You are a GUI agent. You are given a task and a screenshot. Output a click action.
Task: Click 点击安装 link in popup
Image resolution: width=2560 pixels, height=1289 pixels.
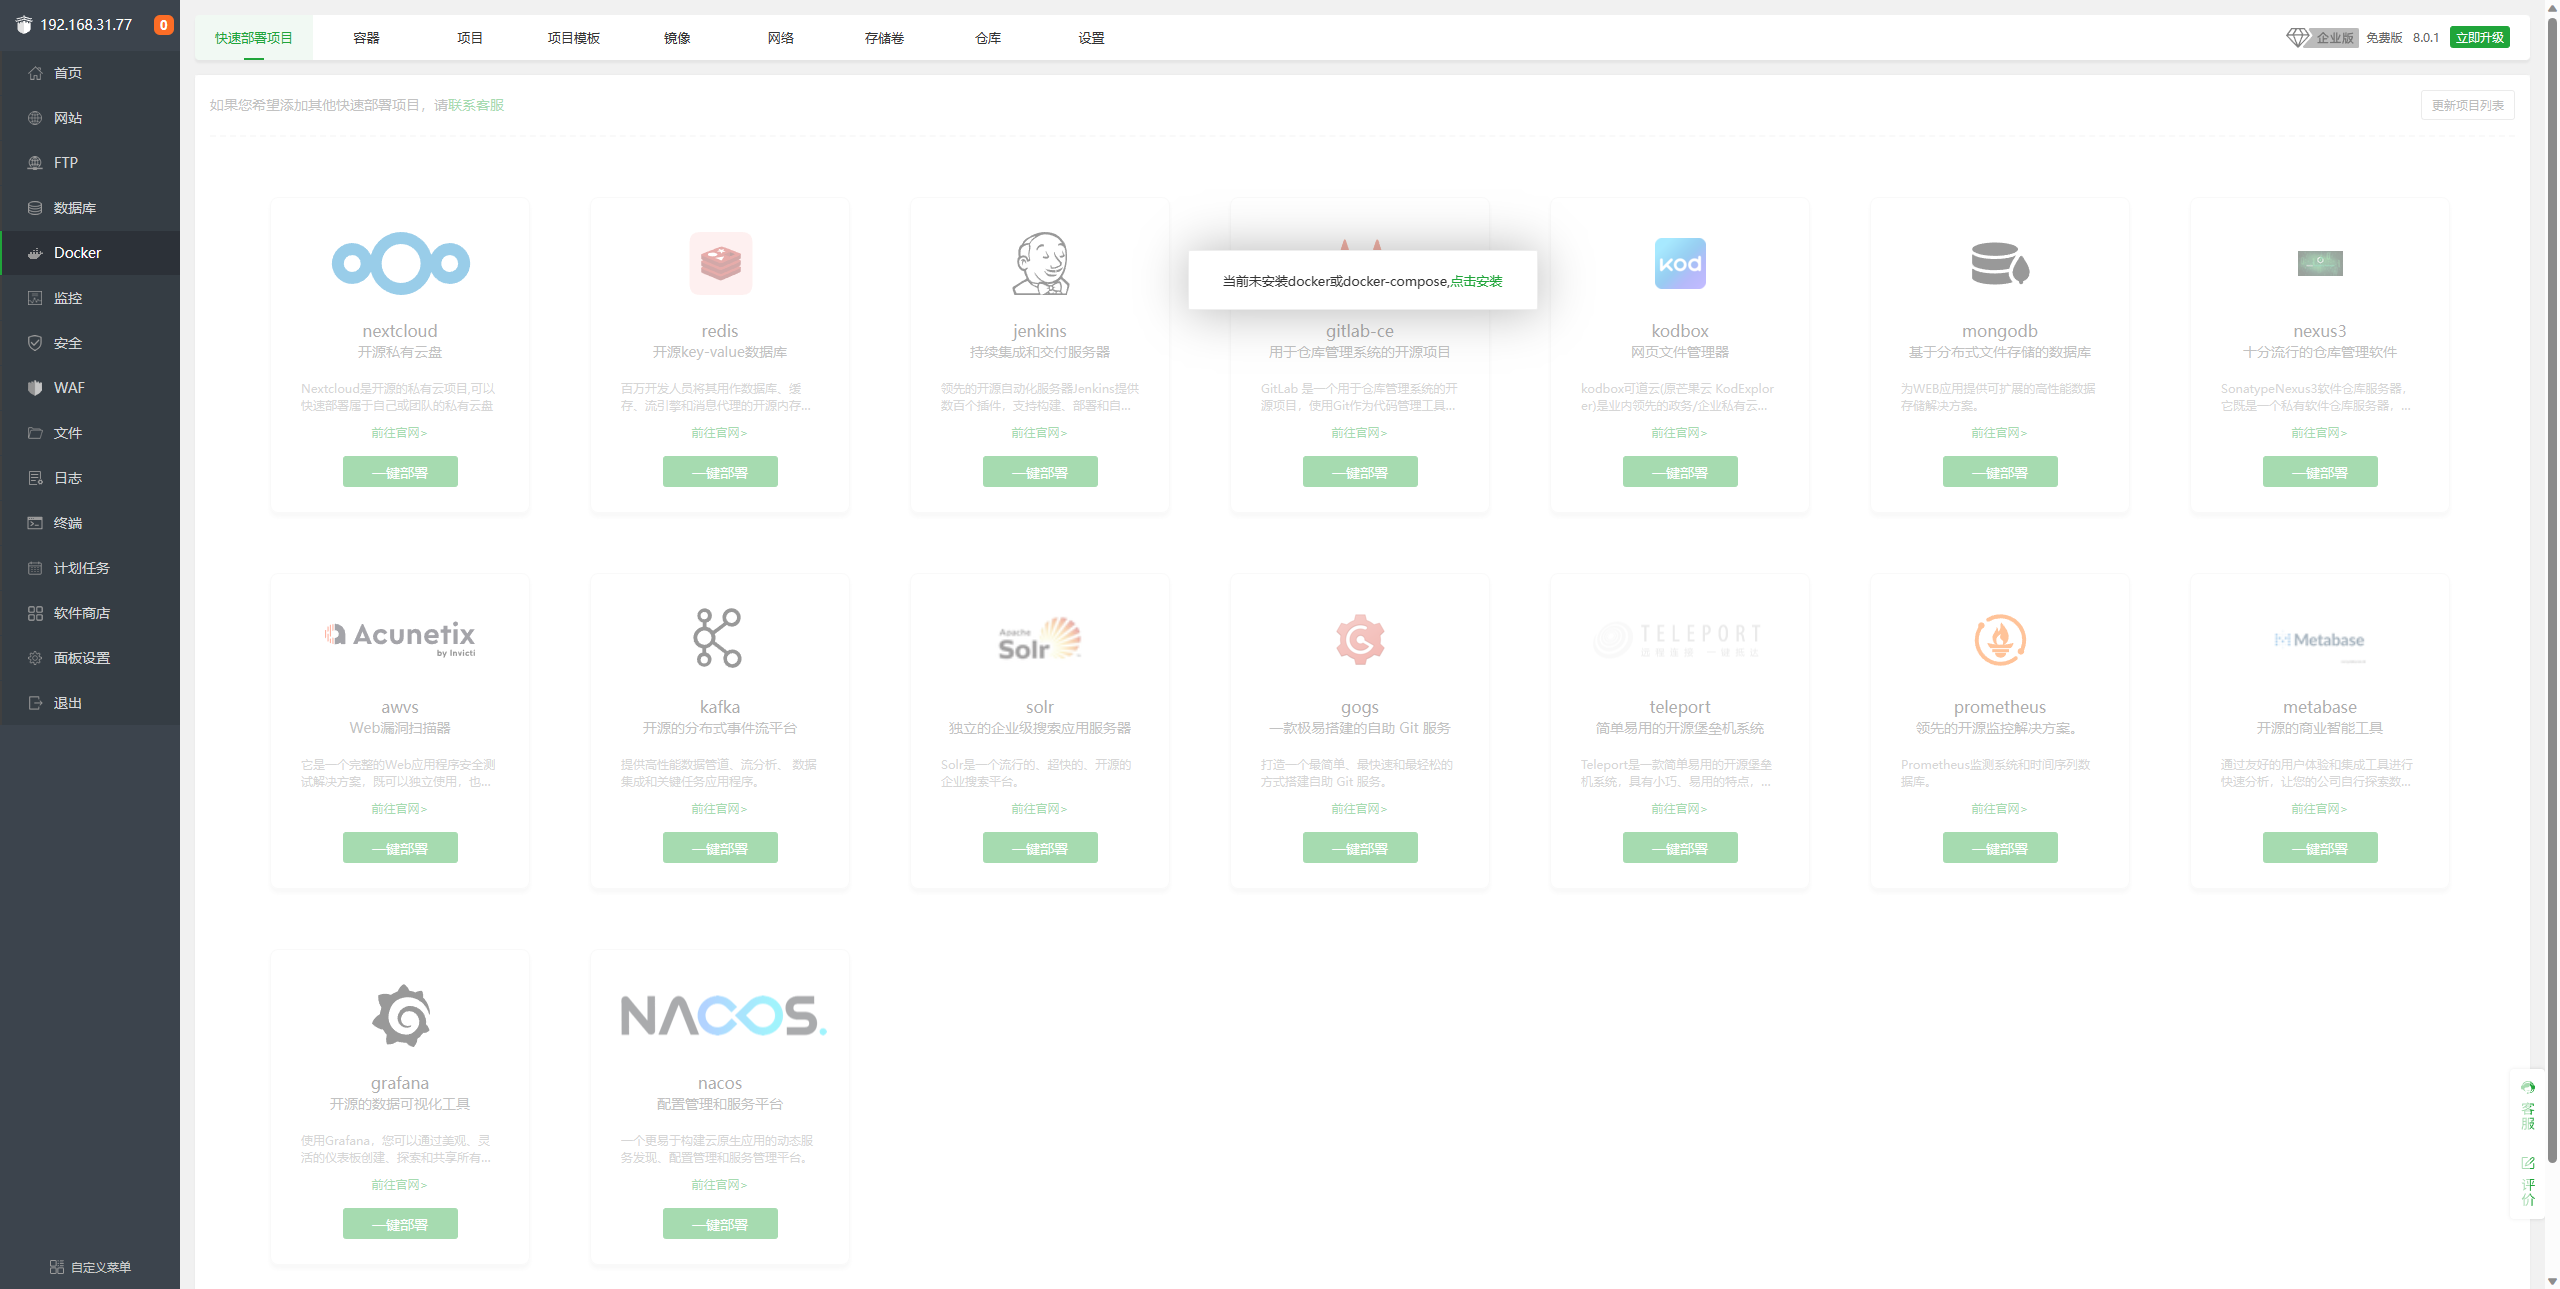(1477, 281)
